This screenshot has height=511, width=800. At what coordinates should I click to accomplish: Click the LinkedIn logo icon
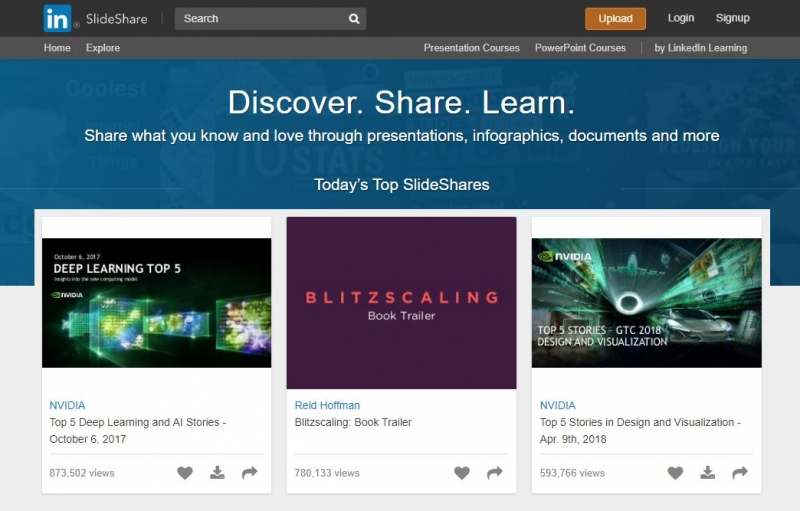click(x=57, y=19)
